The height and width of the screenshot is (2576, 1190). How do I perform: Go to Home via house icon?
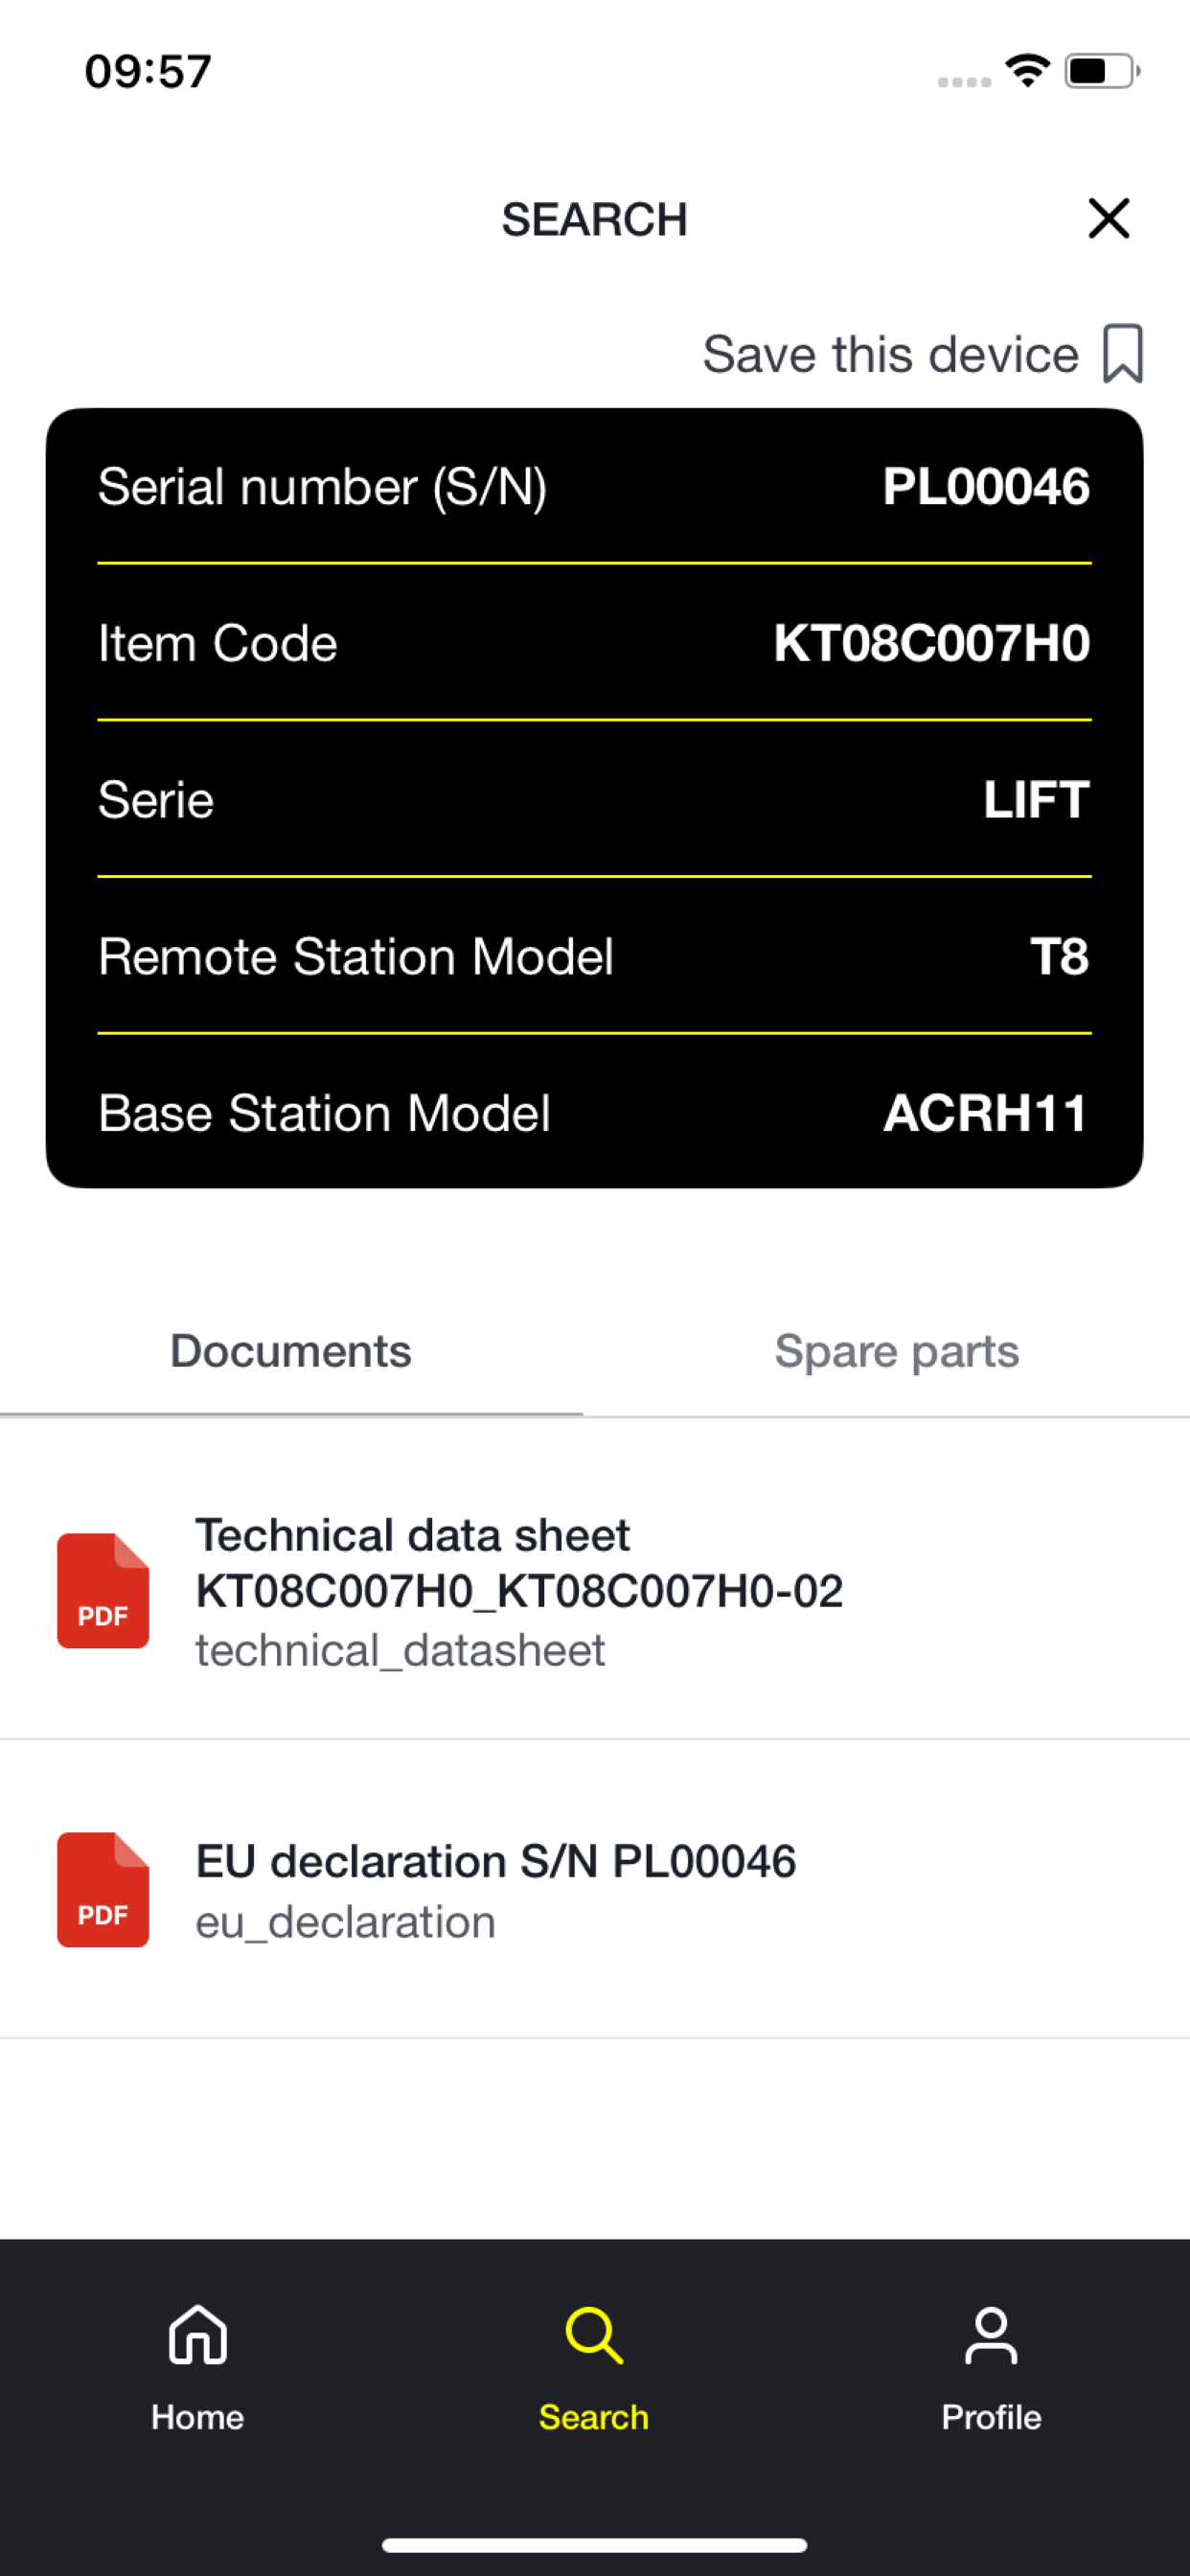(198, 2335)
